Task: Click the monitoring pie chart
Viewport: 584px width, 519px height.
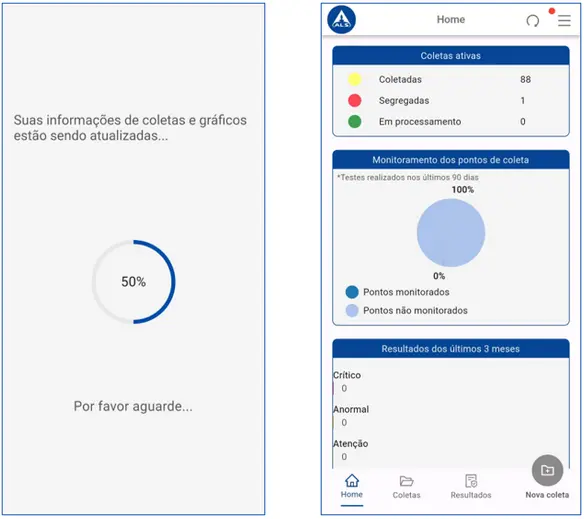Action: (x=451, y=232)
